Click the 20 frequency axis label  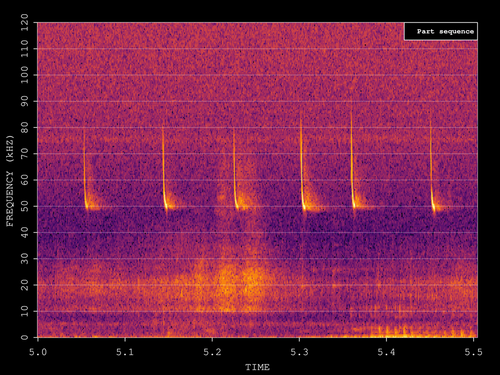(x=25, y=285)
